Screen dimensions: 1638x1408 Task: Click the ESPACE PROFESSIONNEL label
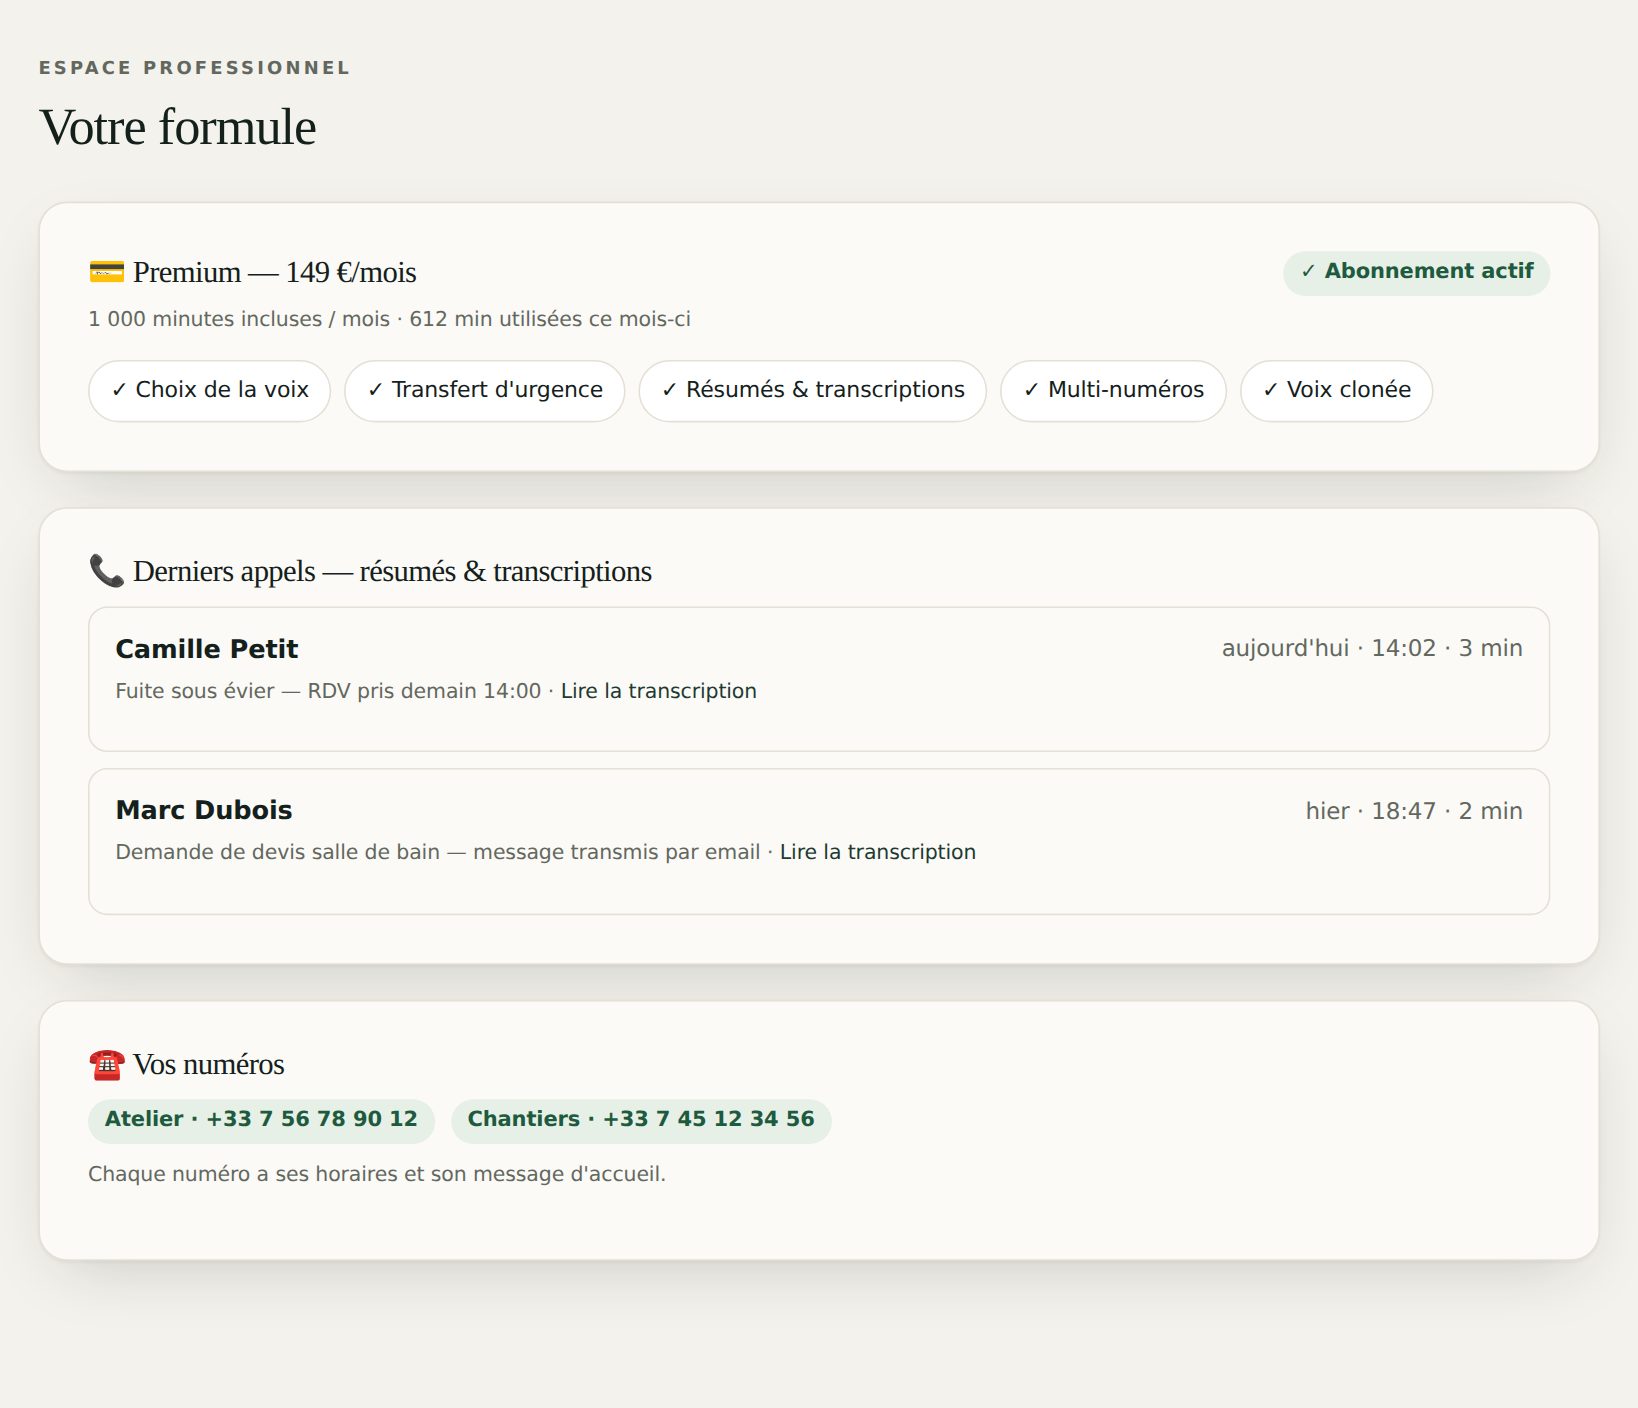tap(195, 68)
